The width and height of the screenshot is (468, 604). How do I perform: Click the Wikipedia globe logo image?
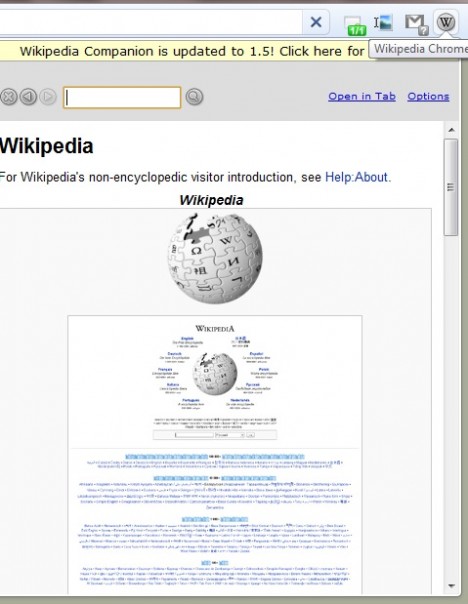click(215, 258)
